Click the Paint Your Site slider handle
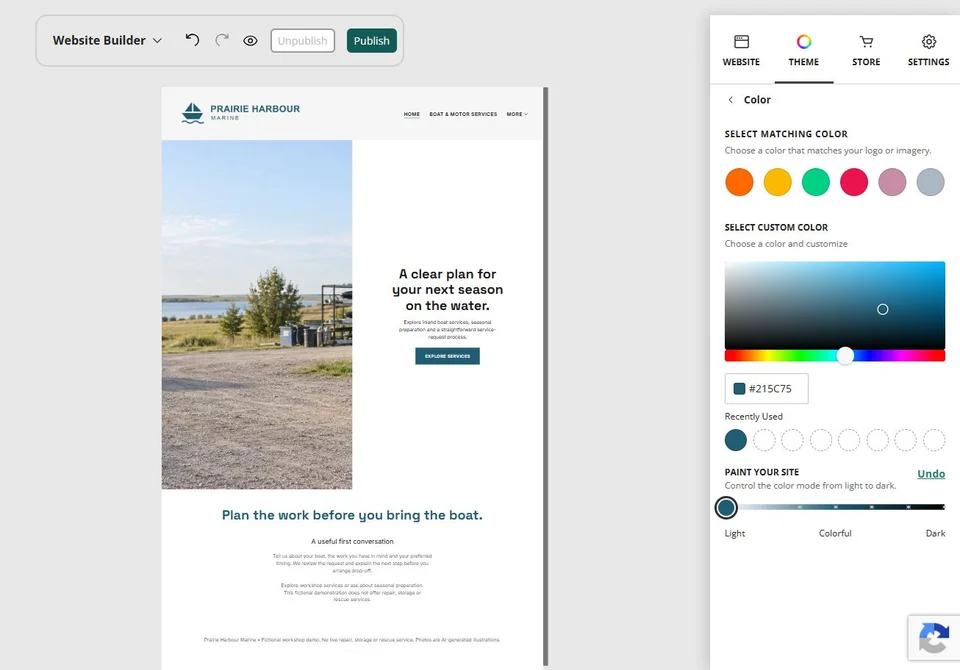 tap(726, 507)
